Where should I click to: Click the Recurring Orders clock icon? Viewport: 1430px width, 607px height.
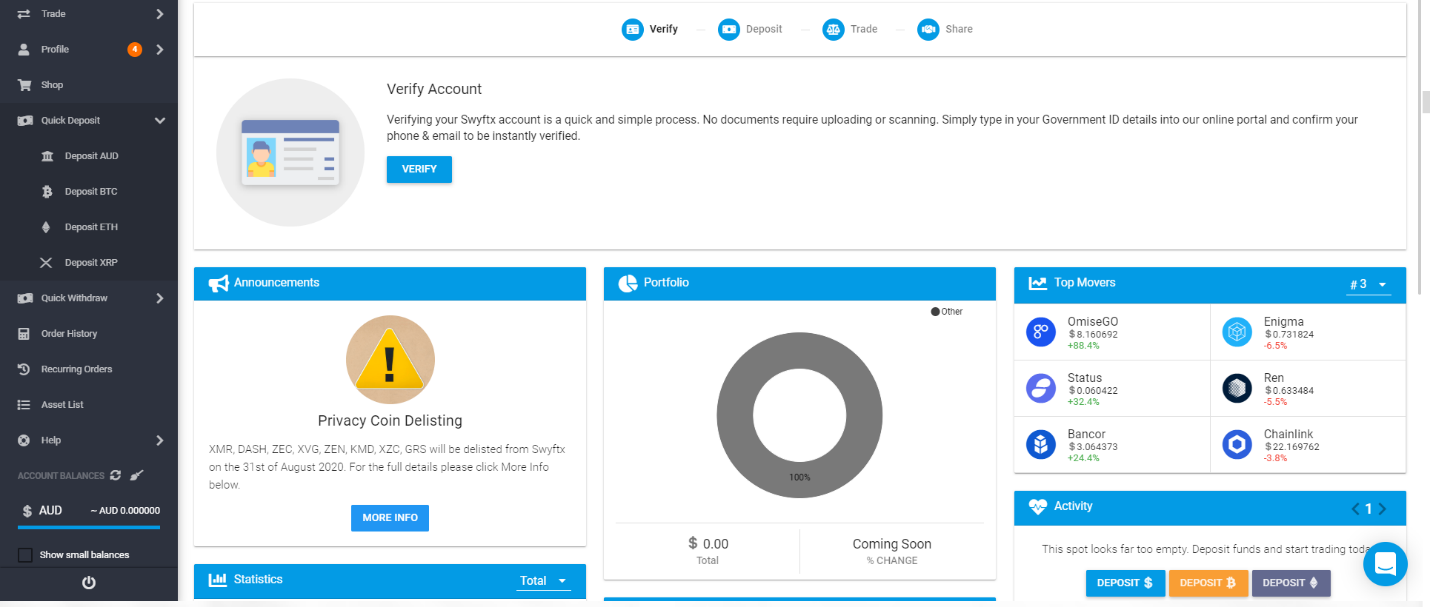[24, 369]
